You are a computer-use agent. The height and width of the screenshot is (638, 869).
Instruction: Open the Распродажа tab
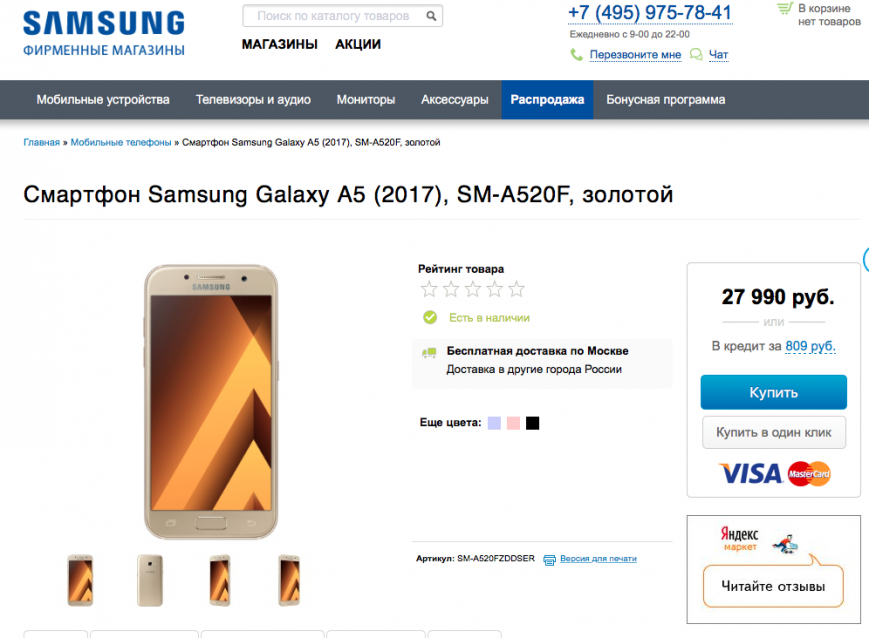[547, 100]
